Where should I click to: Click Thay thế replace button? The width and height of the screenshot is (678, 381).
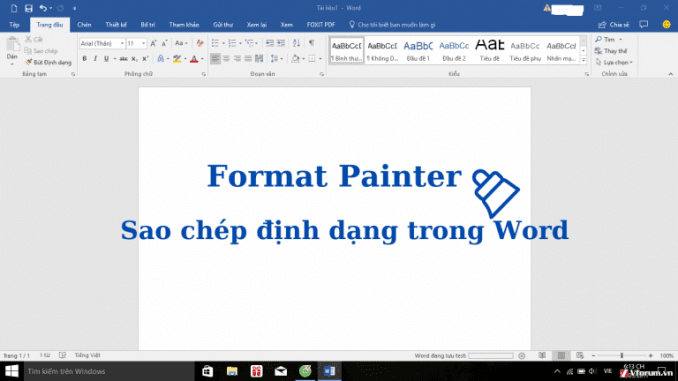point(611,51)
